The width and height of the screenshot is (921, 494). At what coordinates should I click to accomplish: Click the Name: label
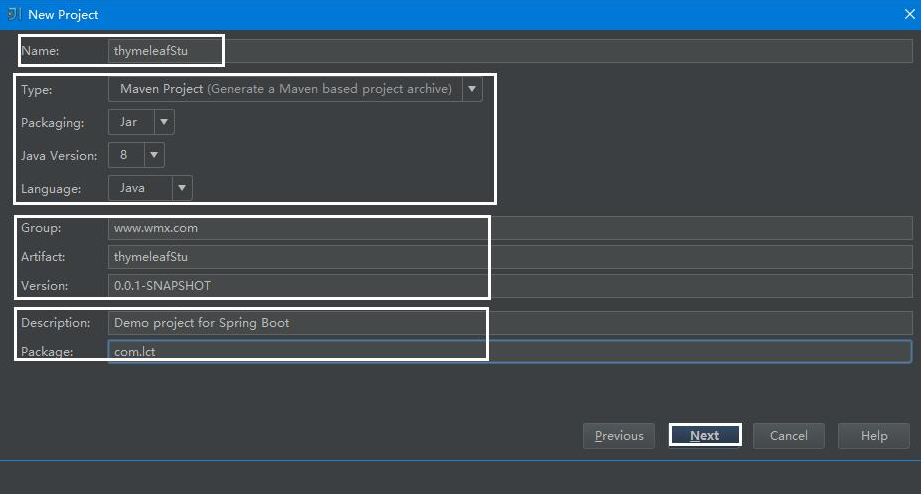(x=41, y=51)
